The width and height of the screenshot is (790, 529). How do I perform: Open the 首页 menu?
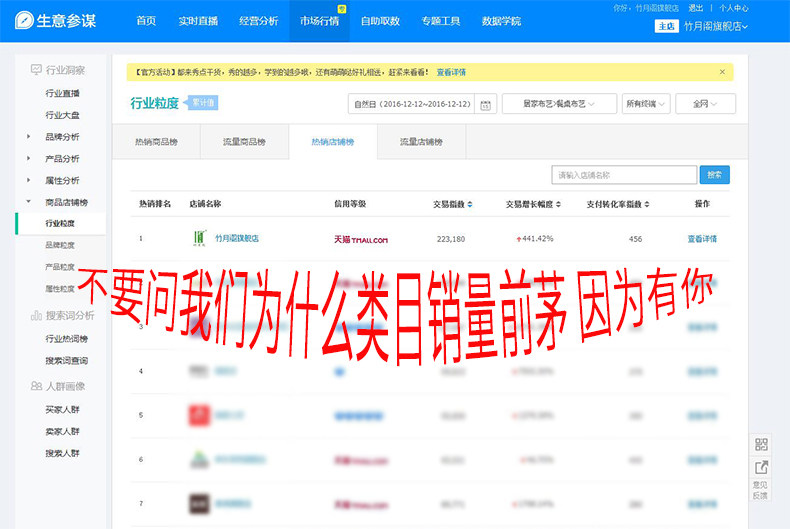pos(146,21)
